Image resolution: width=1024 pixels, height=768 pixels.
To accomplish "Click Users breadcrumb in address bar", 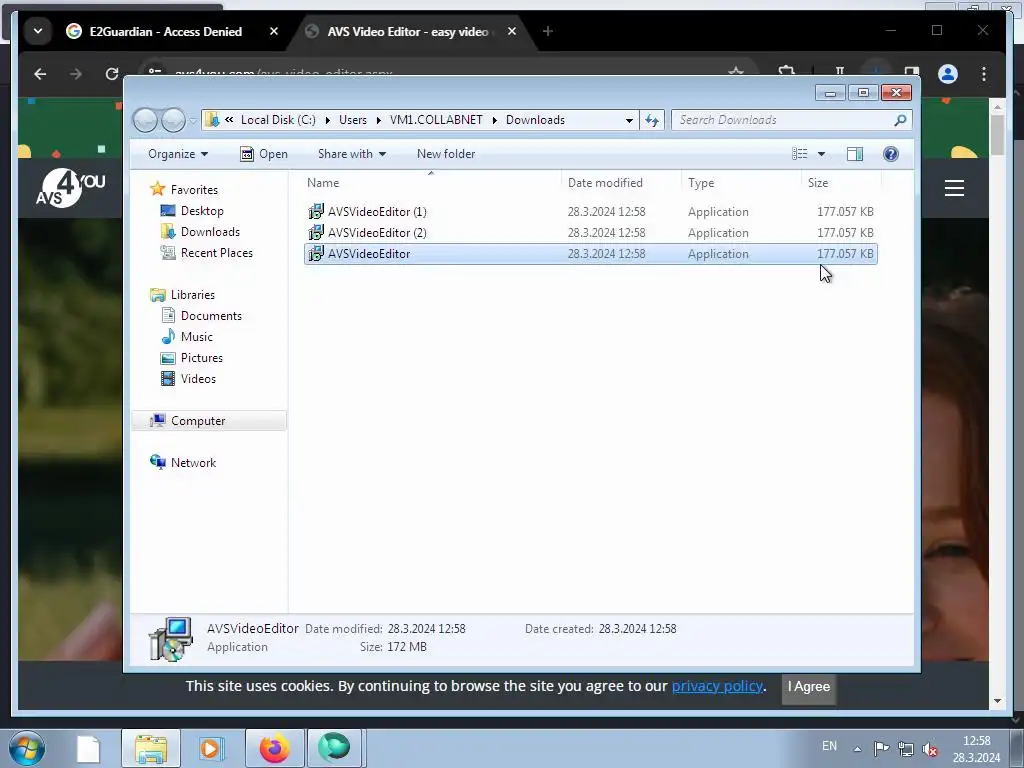I will point(353,120).
